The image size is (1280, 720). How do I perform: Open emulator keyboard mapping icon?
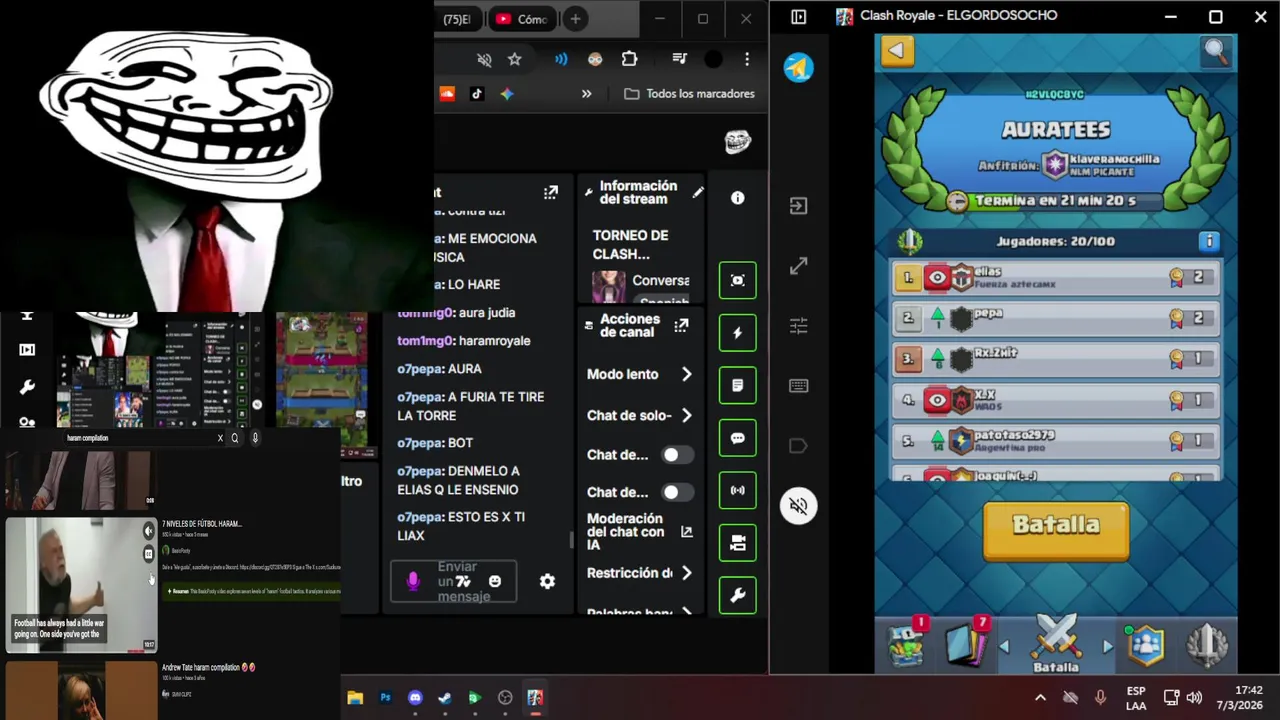798,386
